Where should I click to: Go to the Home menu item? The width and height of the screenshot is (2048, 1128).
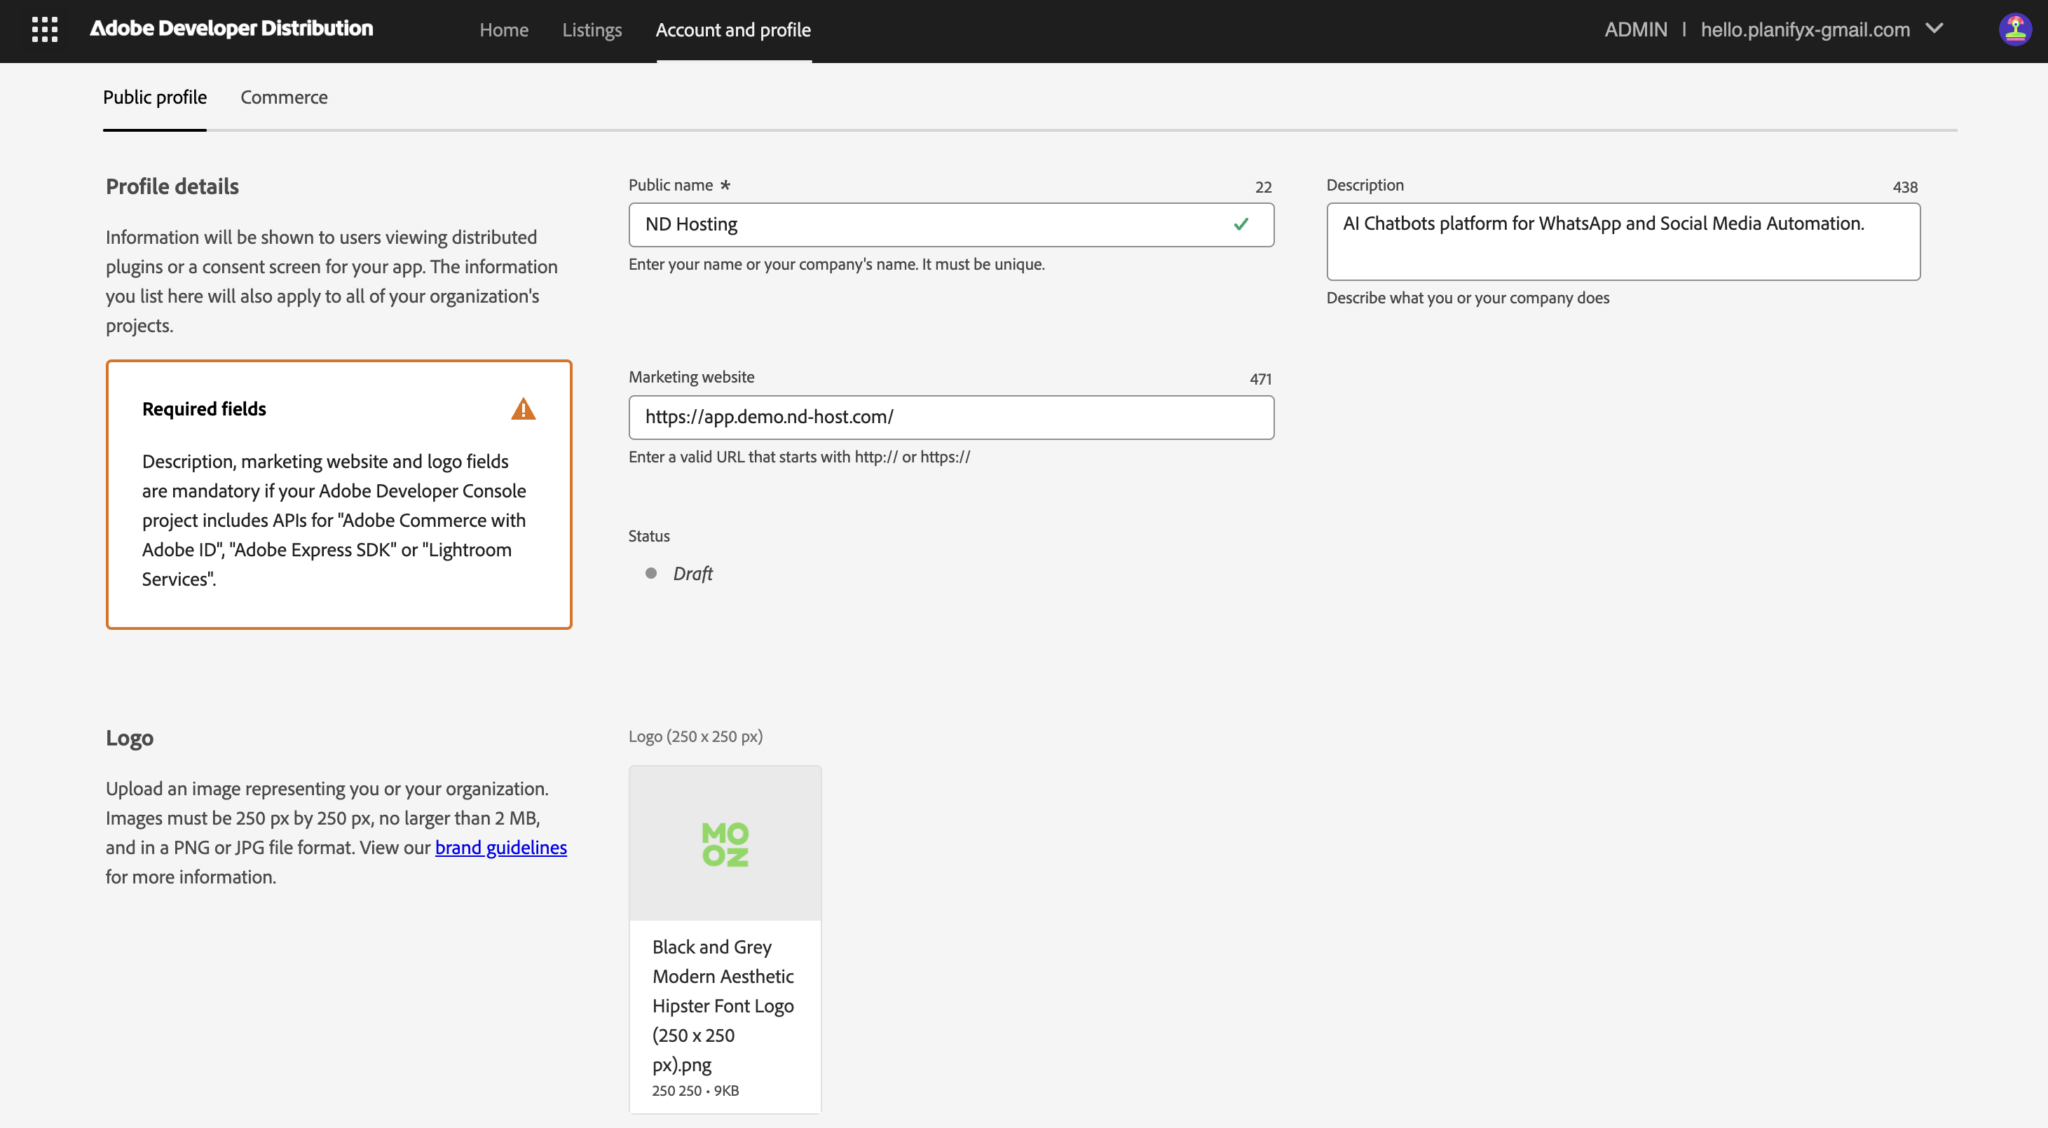tap(504, 30)
